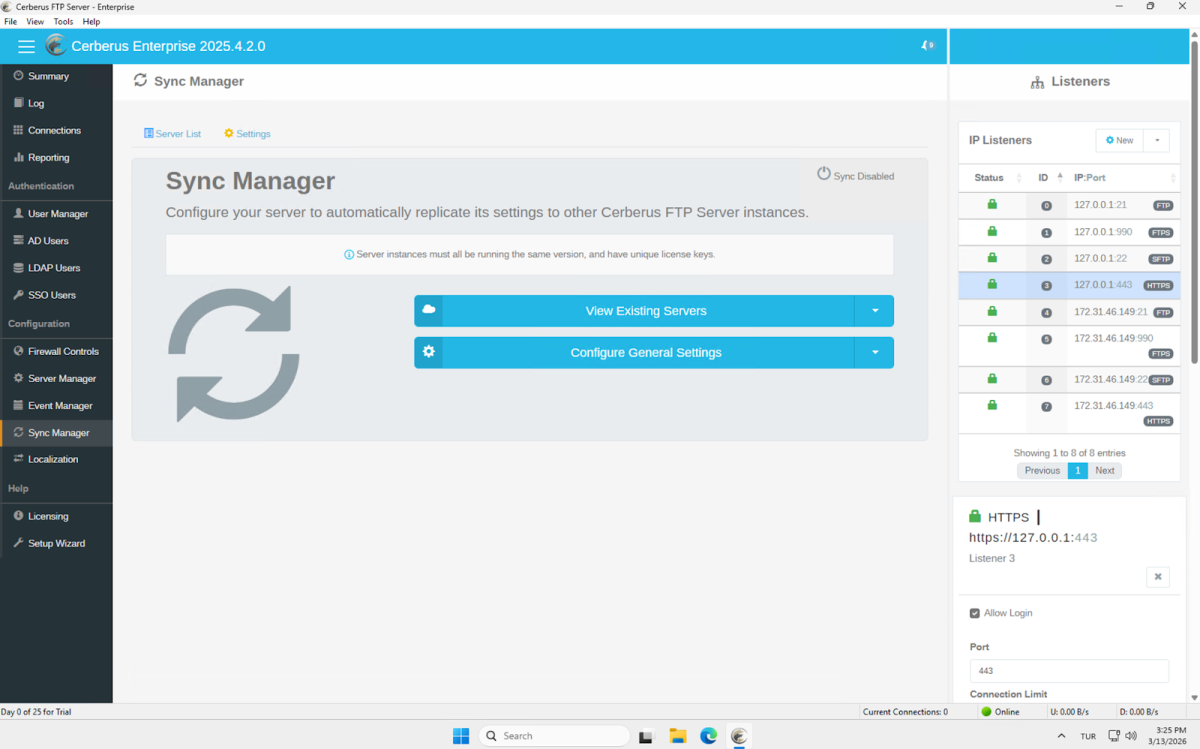The height and width of the screenshot is (749, 1200).
Task: Open Firewall Controls in the sidebar
Action: pos(62,351)
